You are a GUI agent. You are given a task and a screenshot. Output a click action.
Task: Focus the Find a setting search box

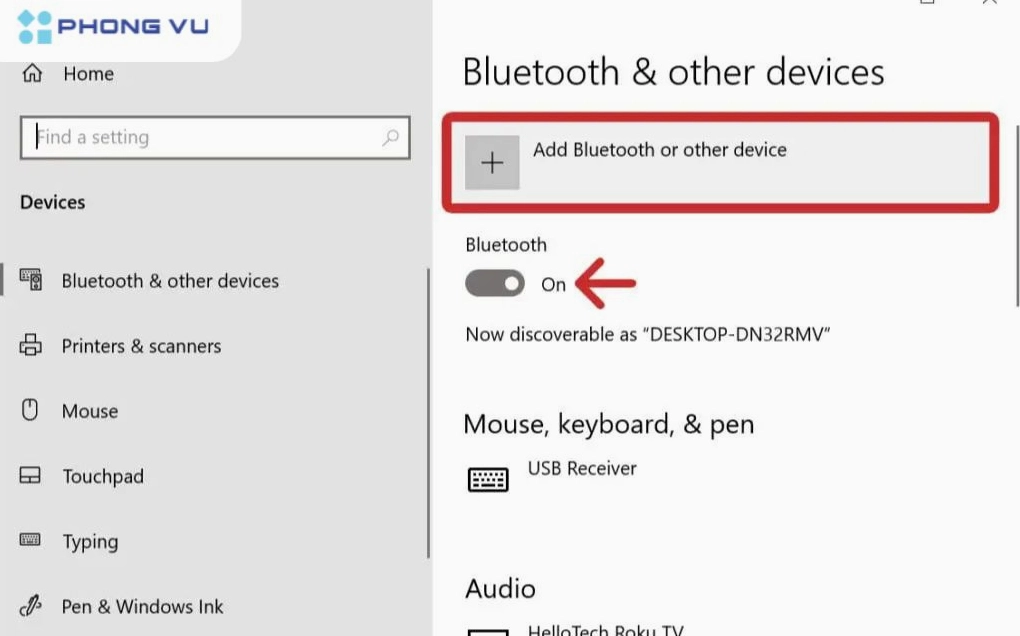pyautogui.click(x=200, y=137)
